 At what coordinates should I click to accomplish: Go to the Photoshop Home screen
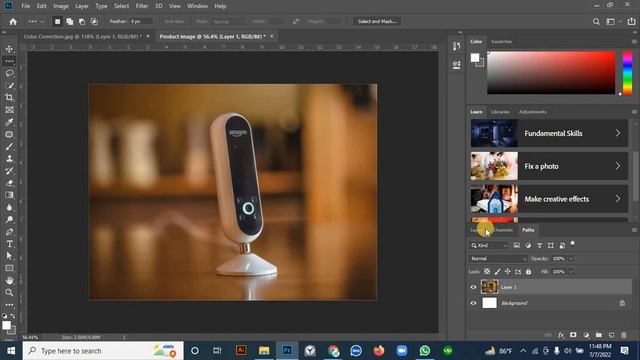13,21
